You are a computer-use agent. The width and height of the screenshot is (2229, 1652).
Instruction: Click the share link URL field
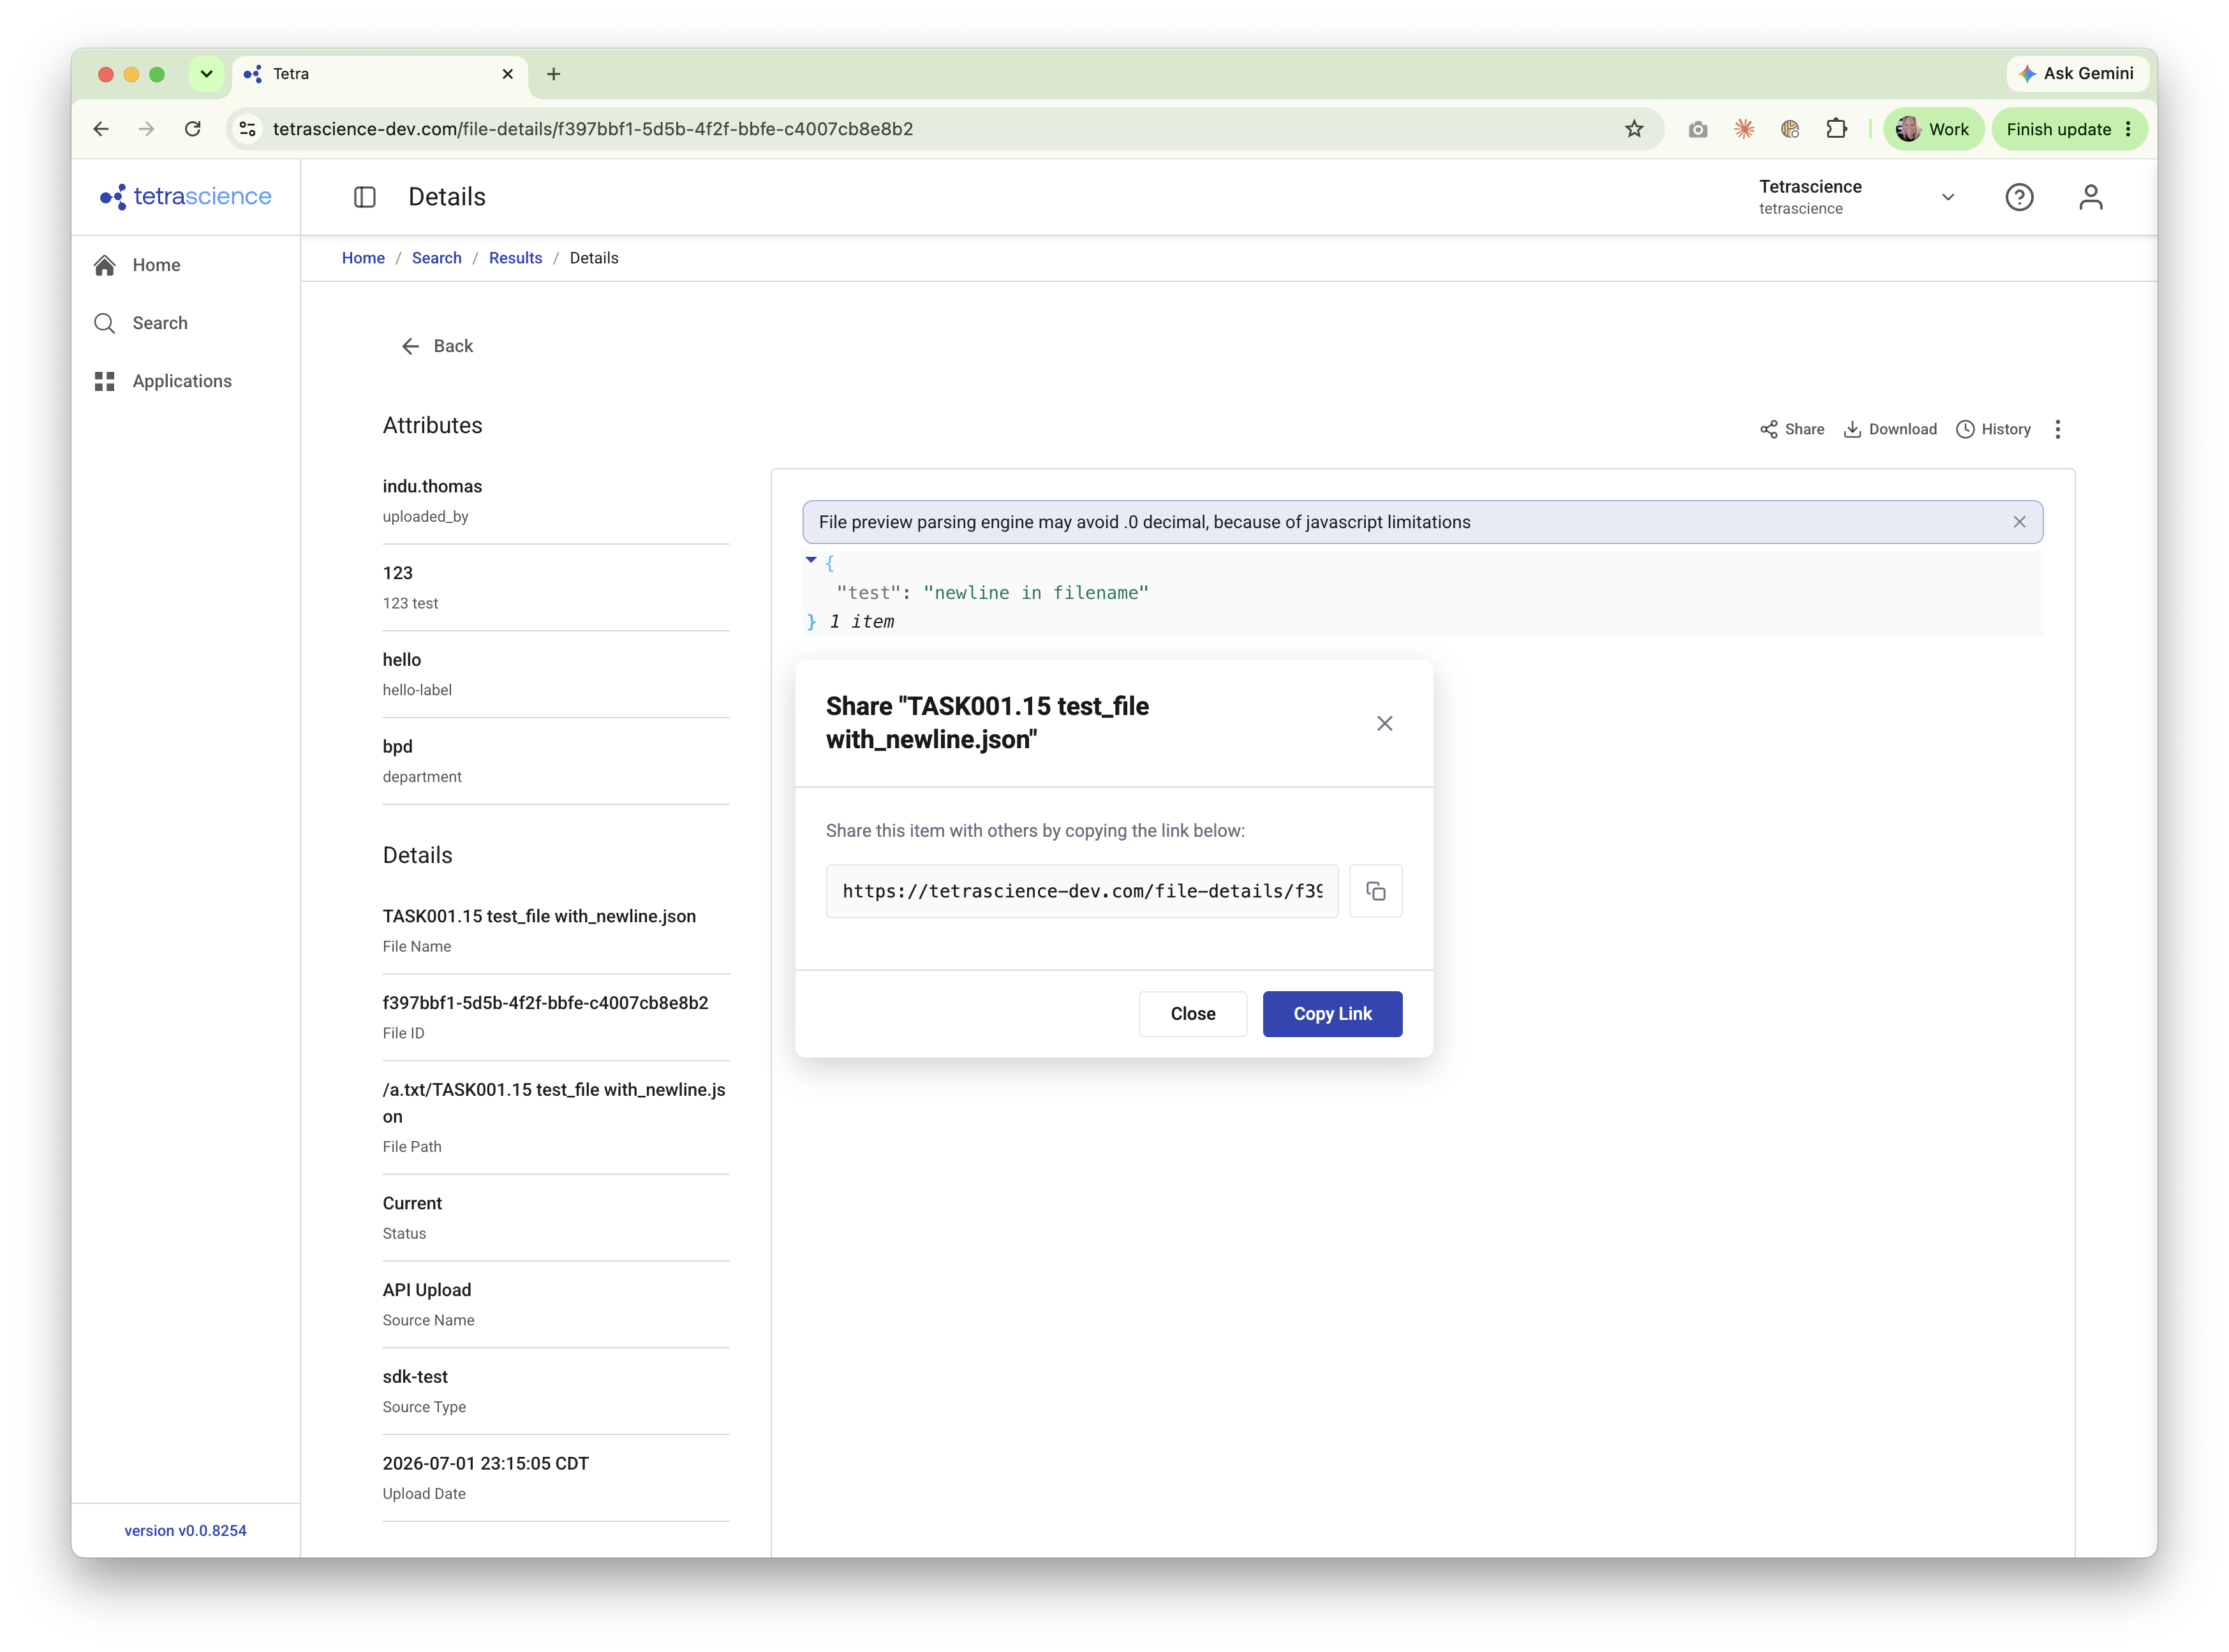tap(1081, 891)
